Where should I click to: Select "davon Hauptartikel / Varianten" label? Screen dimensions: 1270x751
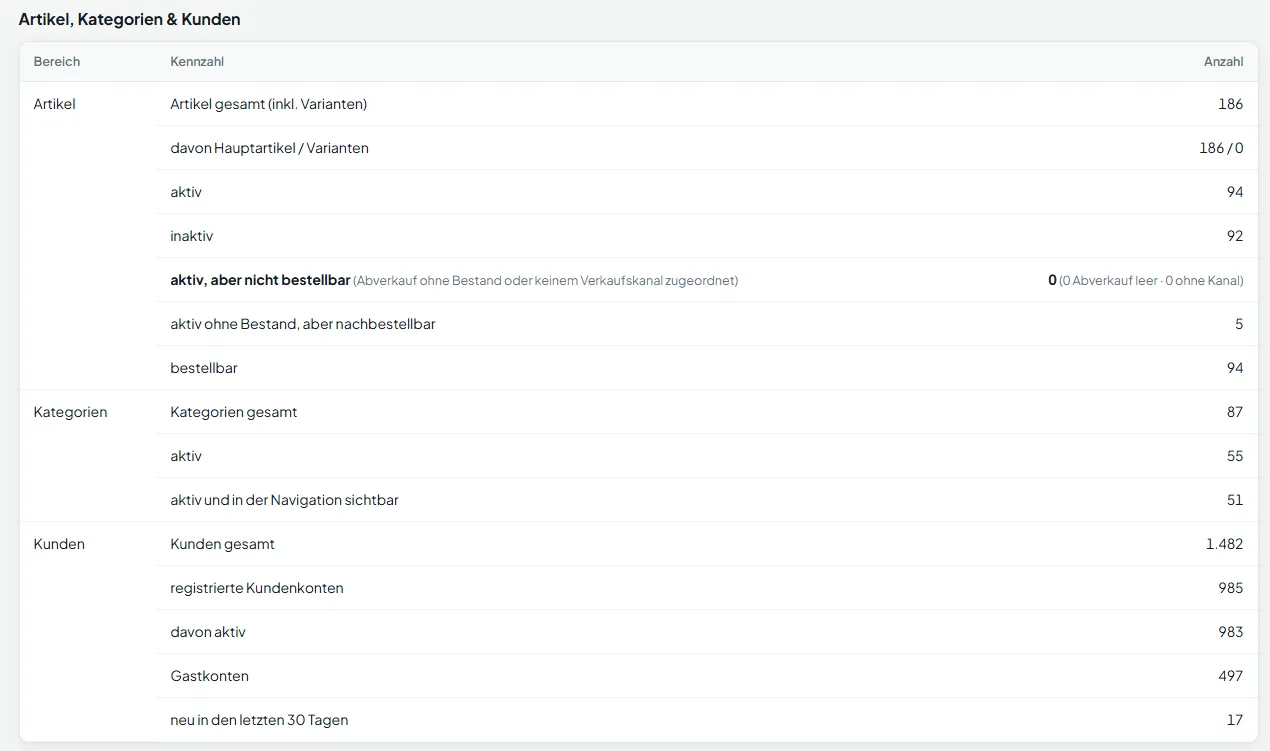[x=270, y=148]
